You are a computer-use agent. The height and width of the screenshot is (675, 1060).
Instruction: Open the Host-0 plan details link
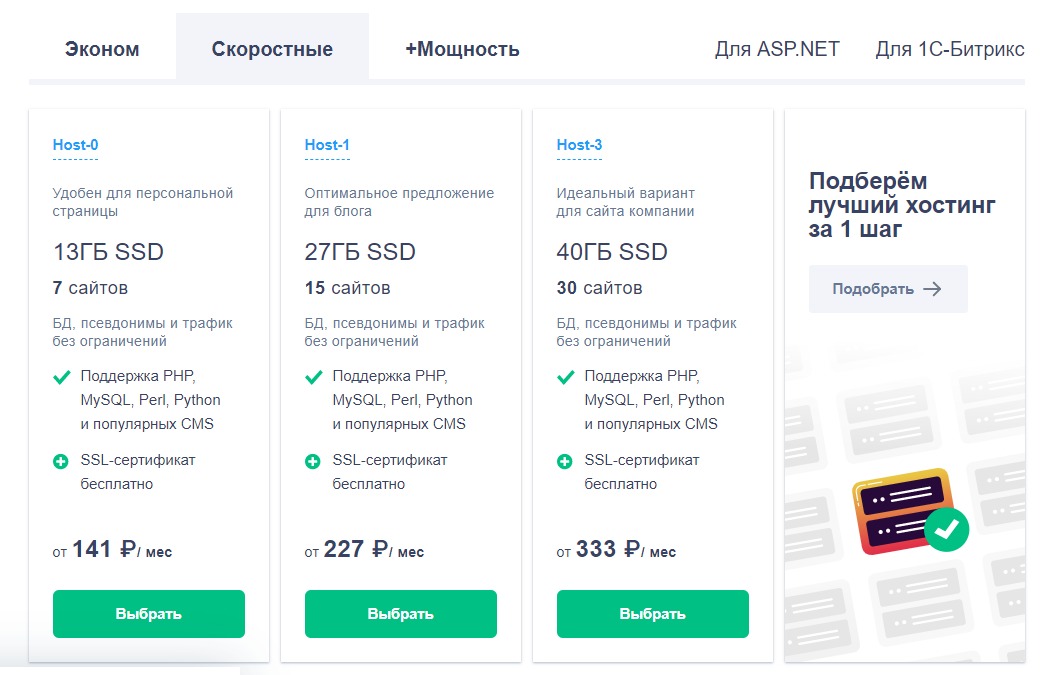pos(76,145)
